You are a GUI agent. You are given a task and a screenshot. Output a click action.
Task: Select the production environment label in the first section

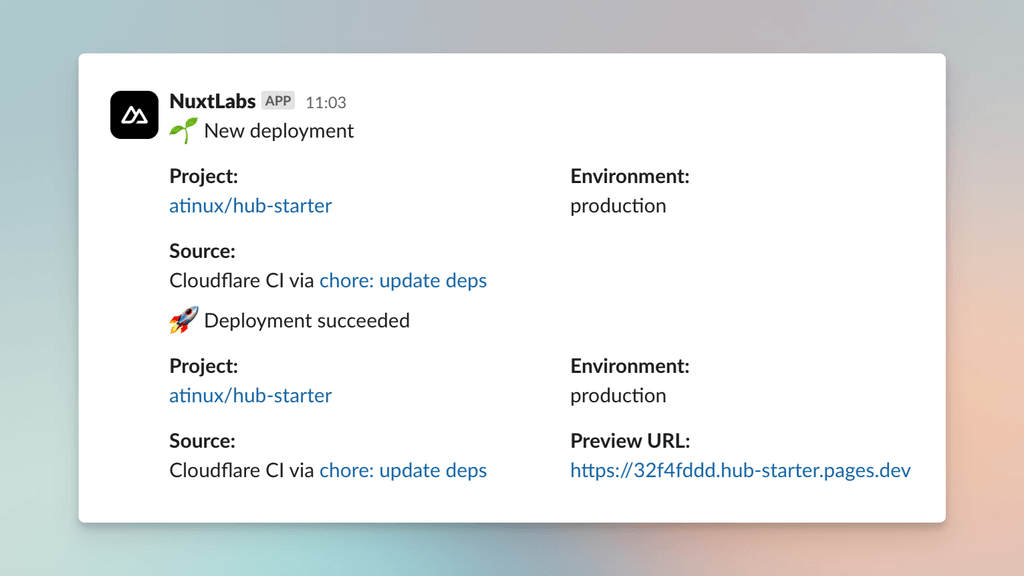[x=618, y=206]
